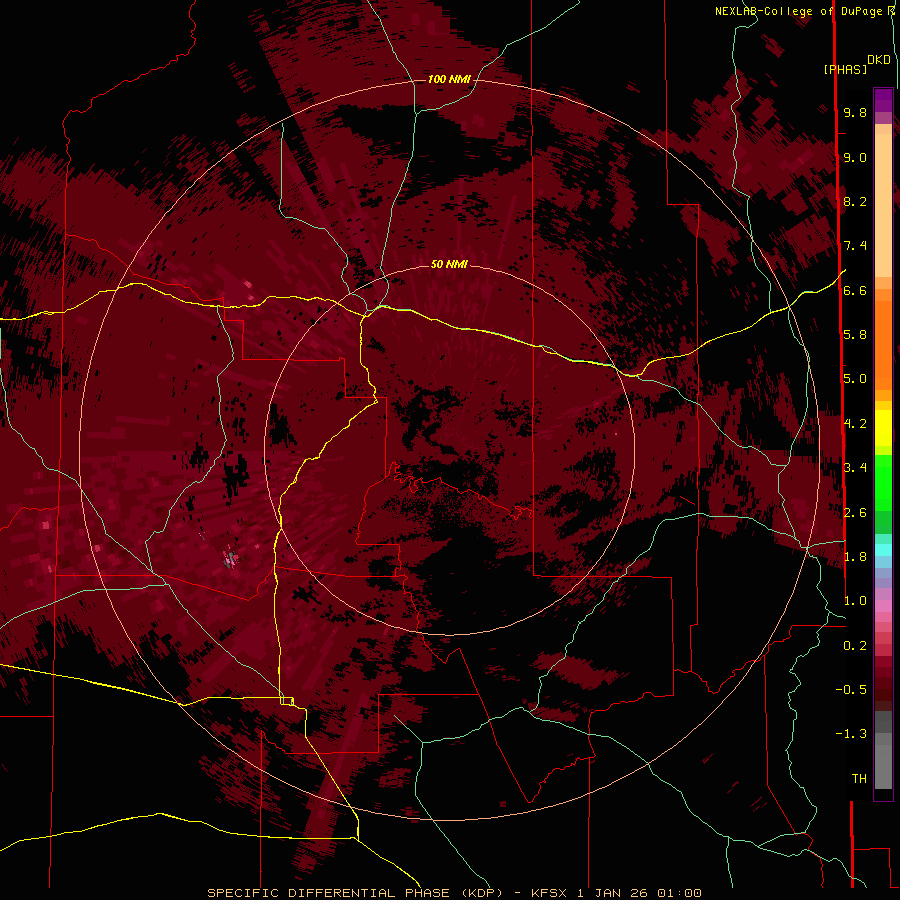The height and width of the screenshot is (900, 900).
Task: Click the 0.2 value on the scale
Action: pos(855,646)
